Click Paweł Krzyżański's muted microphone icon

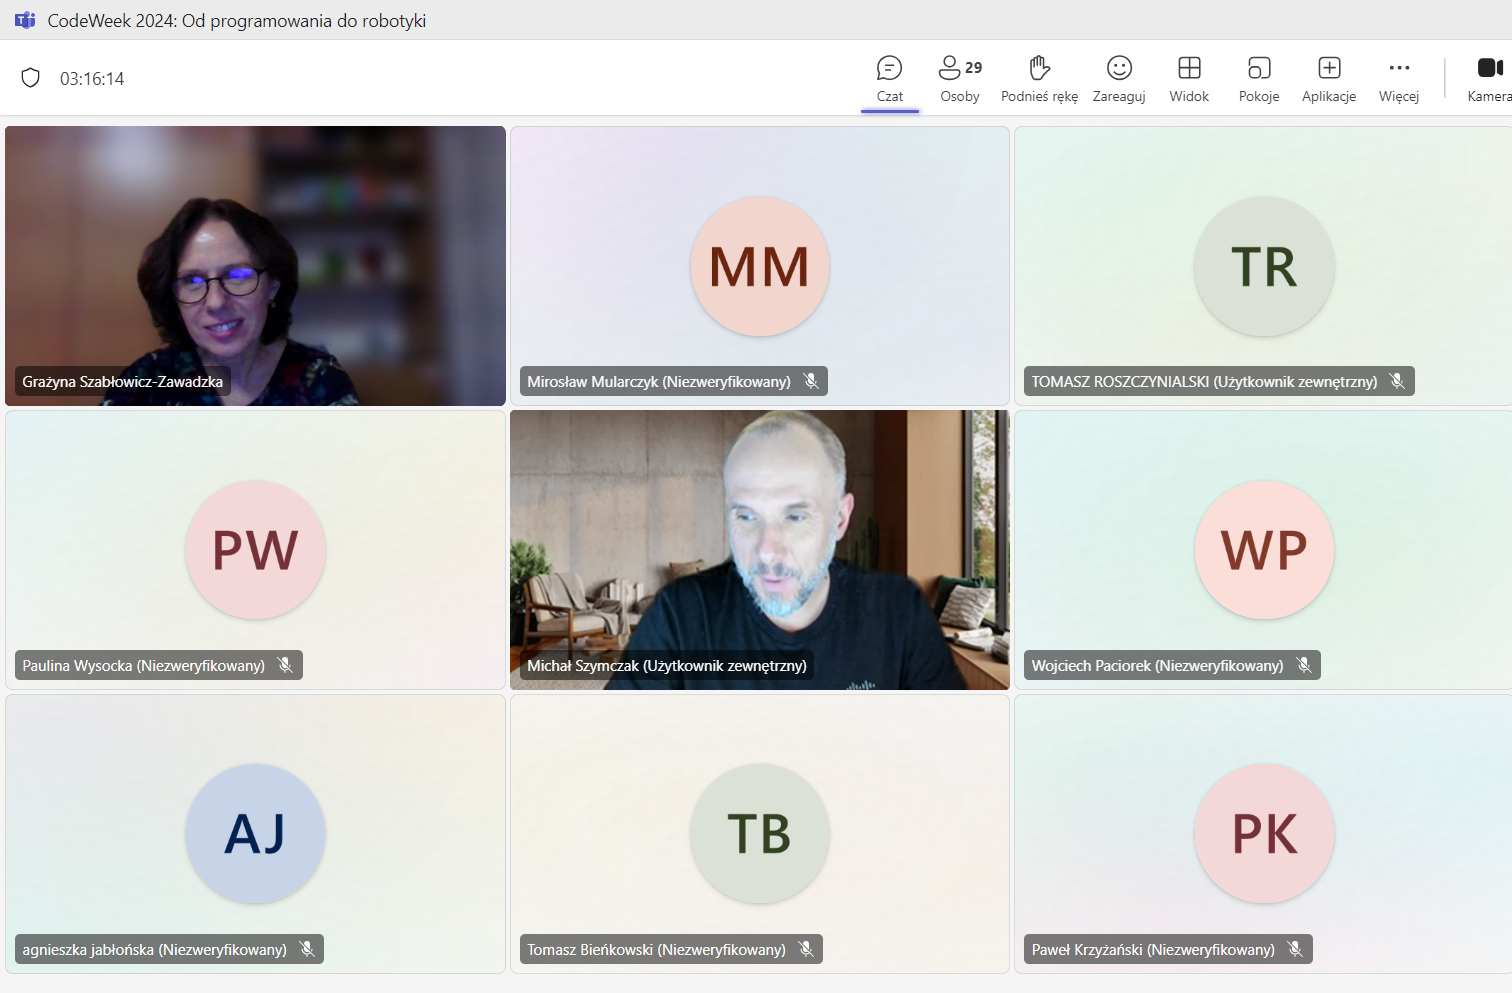[x=1295, y=949]
